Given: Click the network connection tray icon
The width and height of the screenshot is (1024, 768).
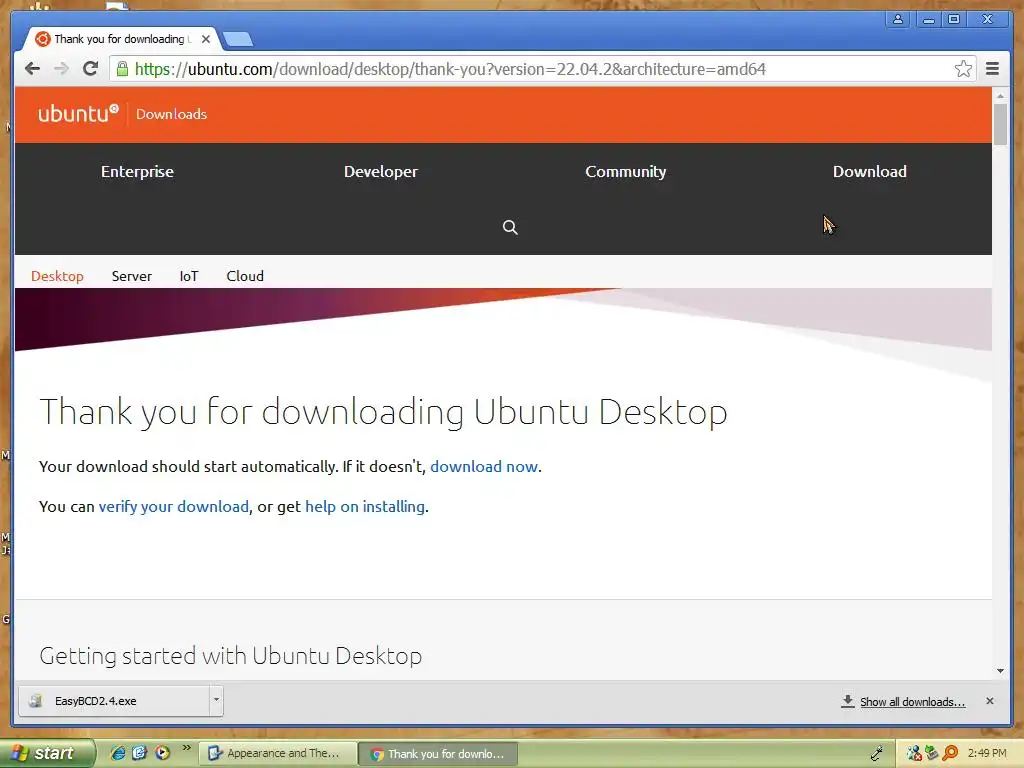Looking at the screenshot, I should [914, 754].
